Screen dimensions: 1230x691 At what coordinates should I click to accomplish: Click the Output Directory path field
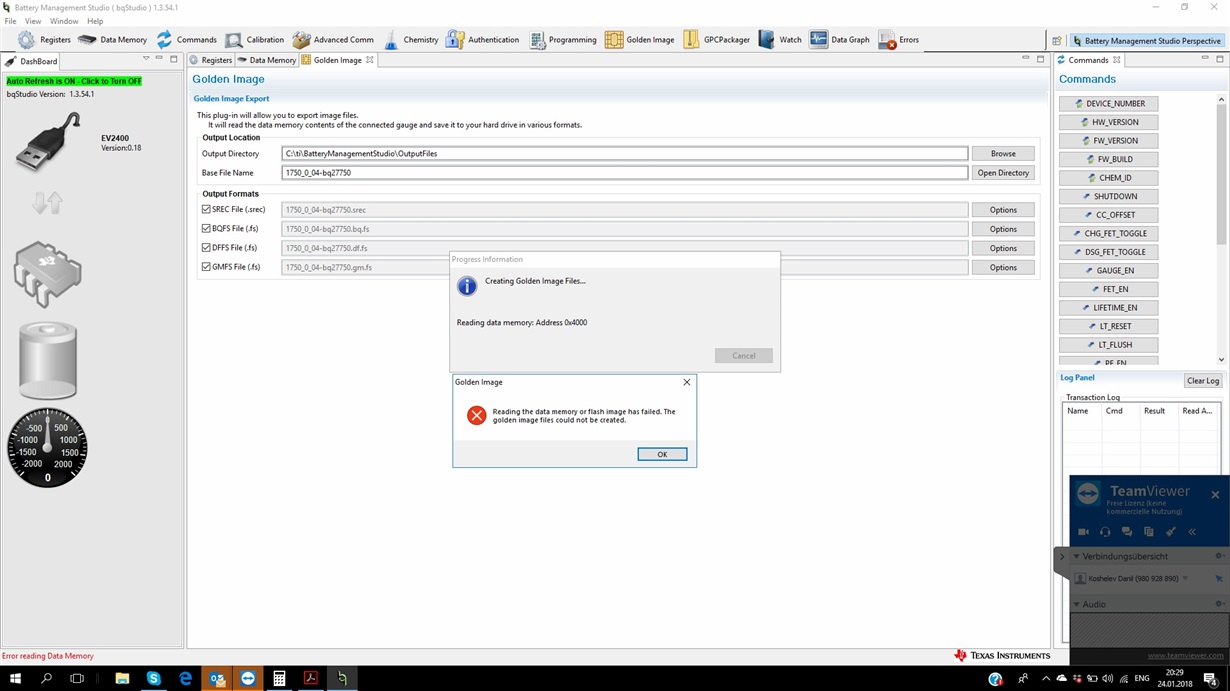click(x=625, y=154)
